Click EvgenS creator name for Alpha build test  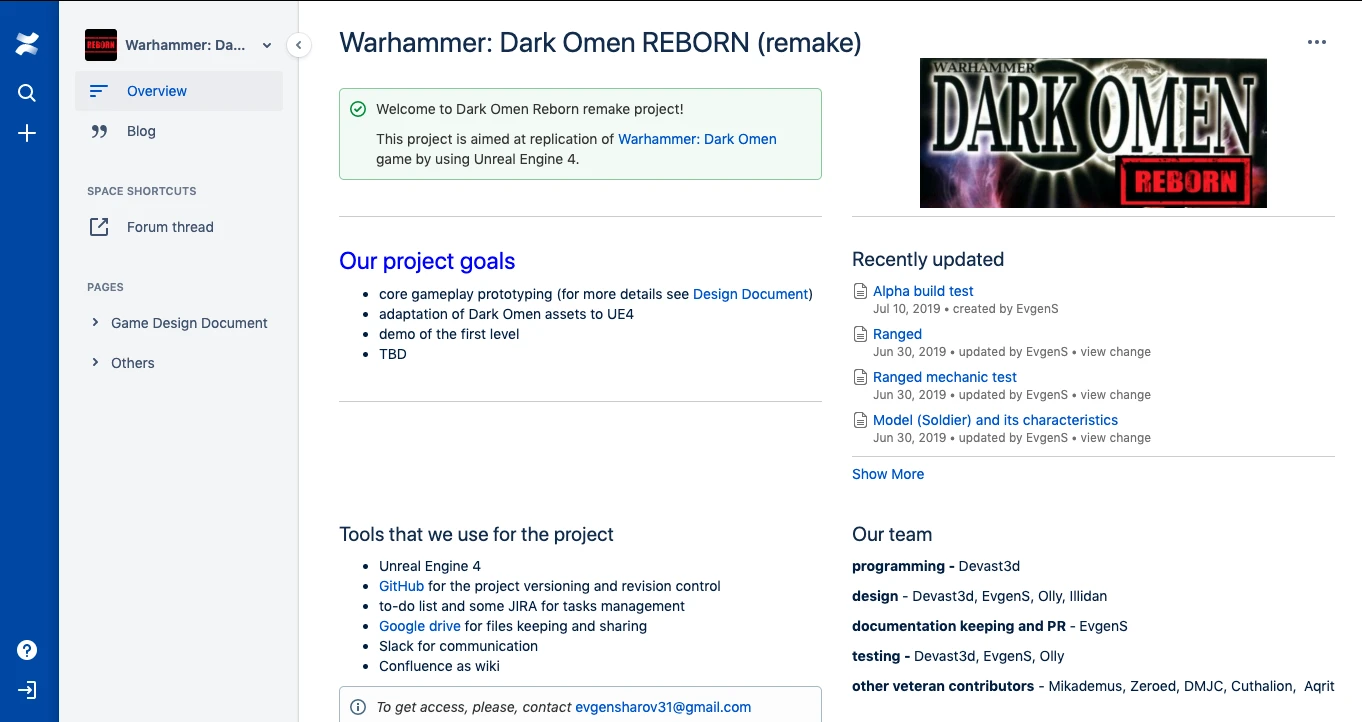click(1037, 309)
